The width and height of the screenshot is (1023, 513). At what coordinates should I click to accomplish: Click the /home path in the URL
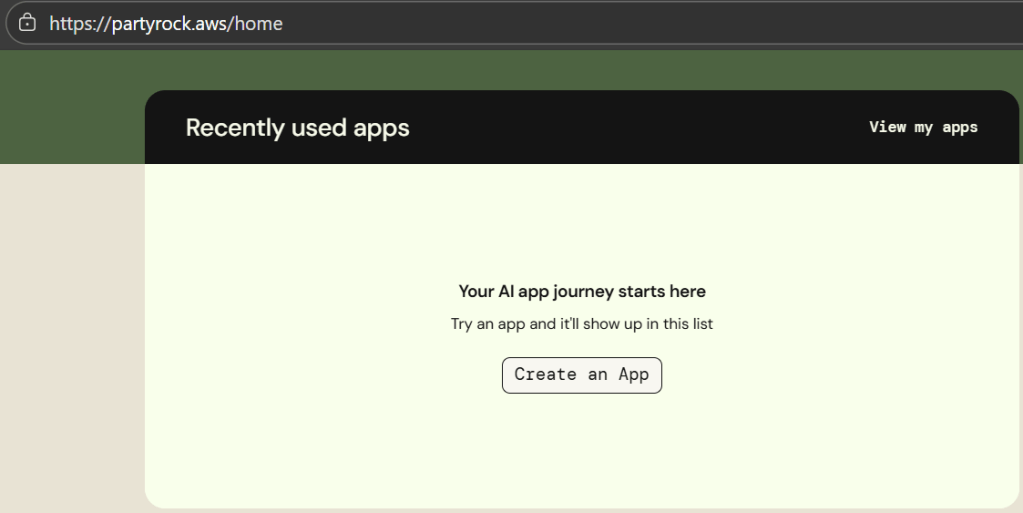coord(259,23)
